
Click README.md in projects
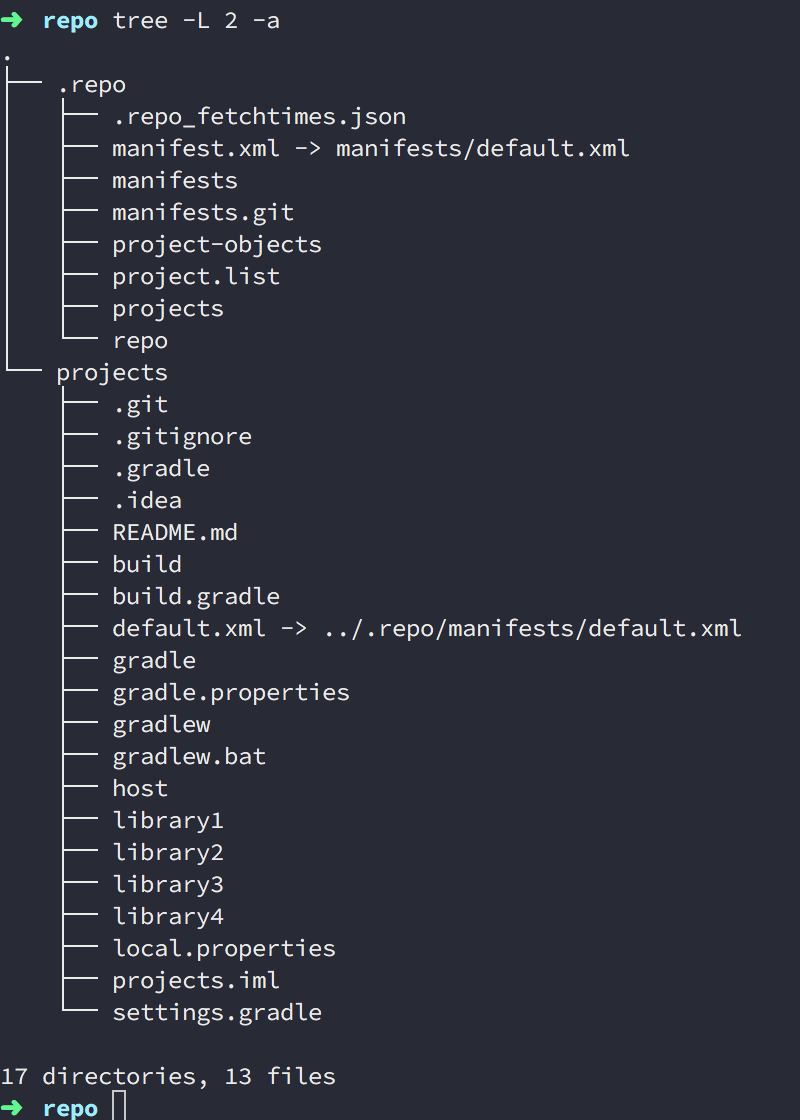tap(175, 532)
